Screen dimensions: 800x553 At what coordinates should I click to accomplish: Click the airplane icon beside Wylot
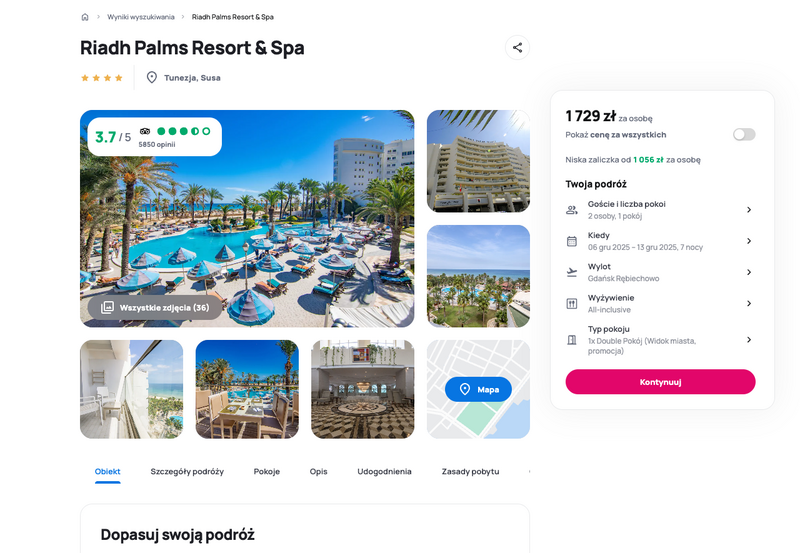[x=572, y=272]
